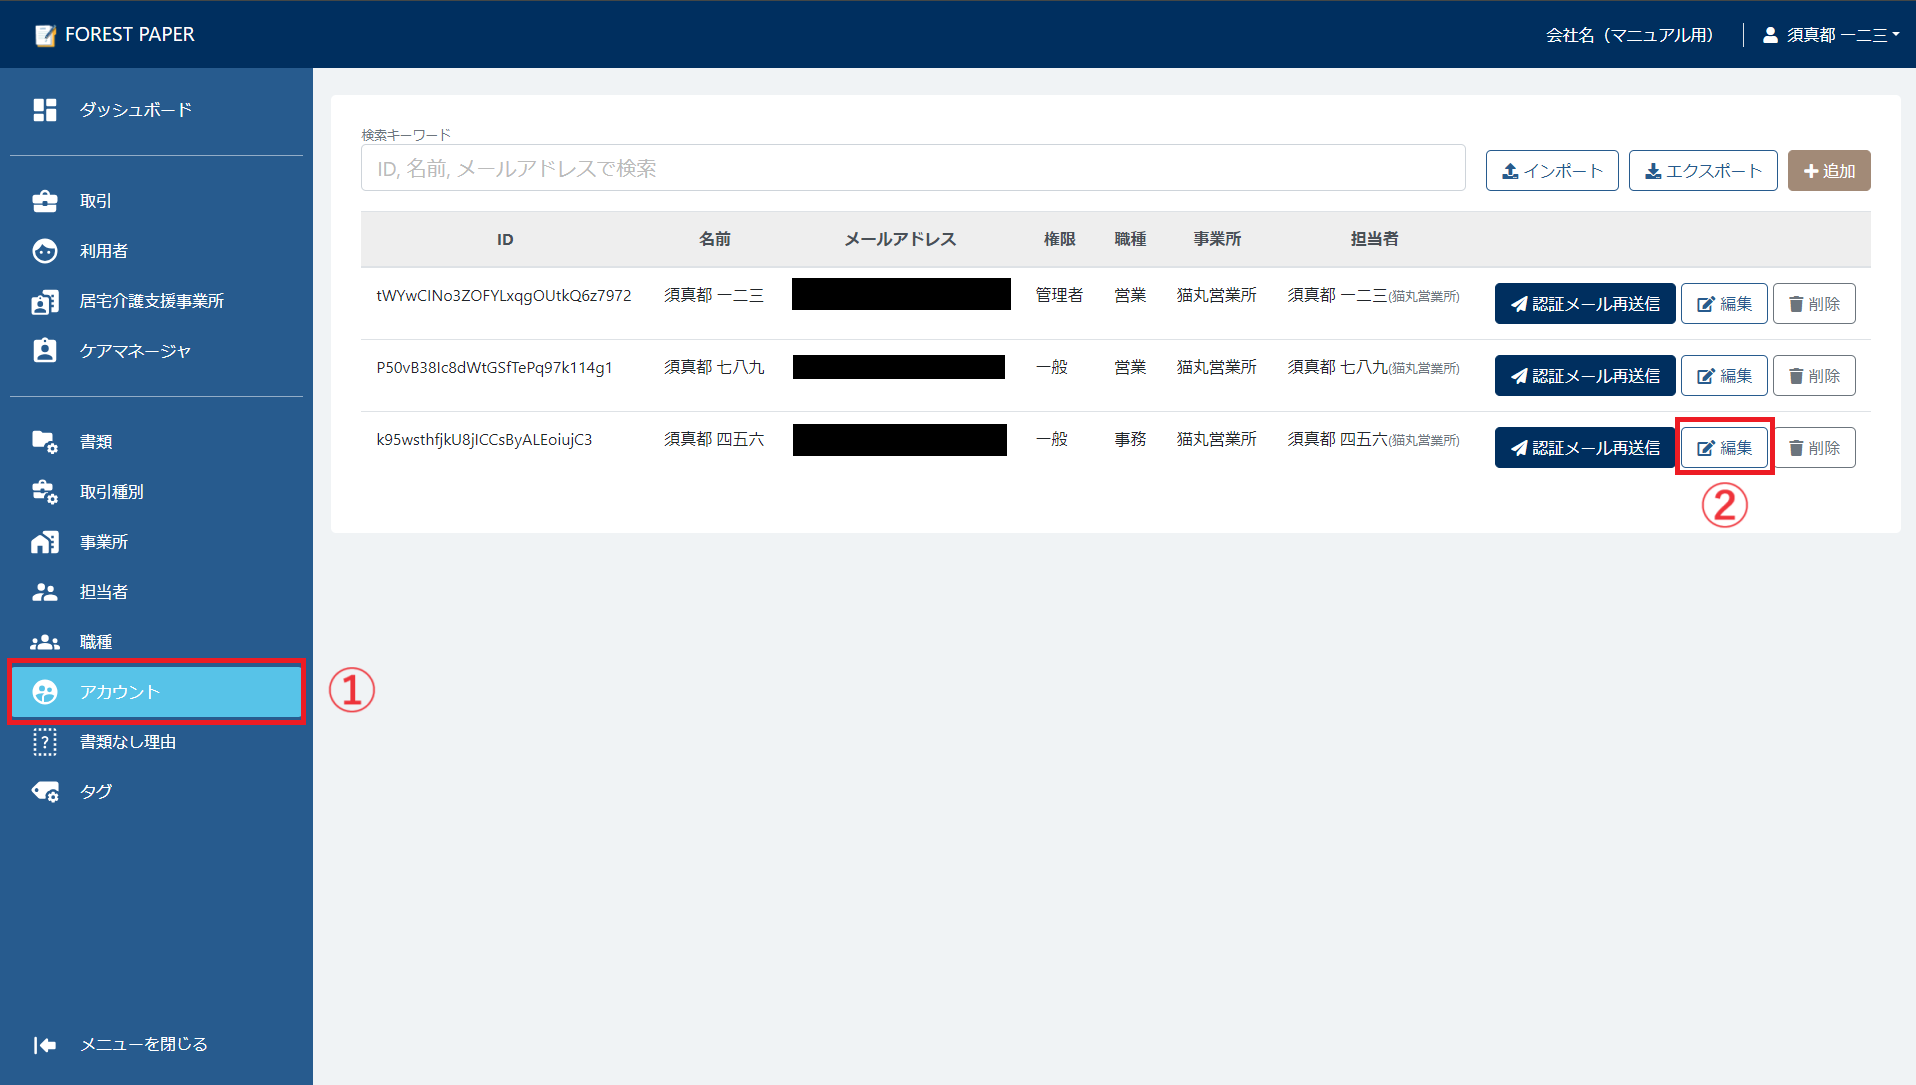This screenshot has height=1085, width=1916.
Task: Open the 須真都 一二三 user dropdown
Action: click(1832, 35)
